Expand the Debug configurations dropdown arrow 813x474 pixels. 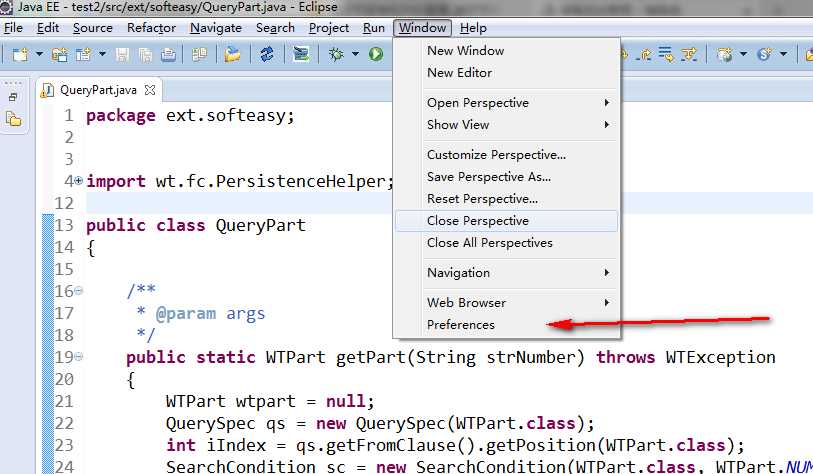point(355,54)
